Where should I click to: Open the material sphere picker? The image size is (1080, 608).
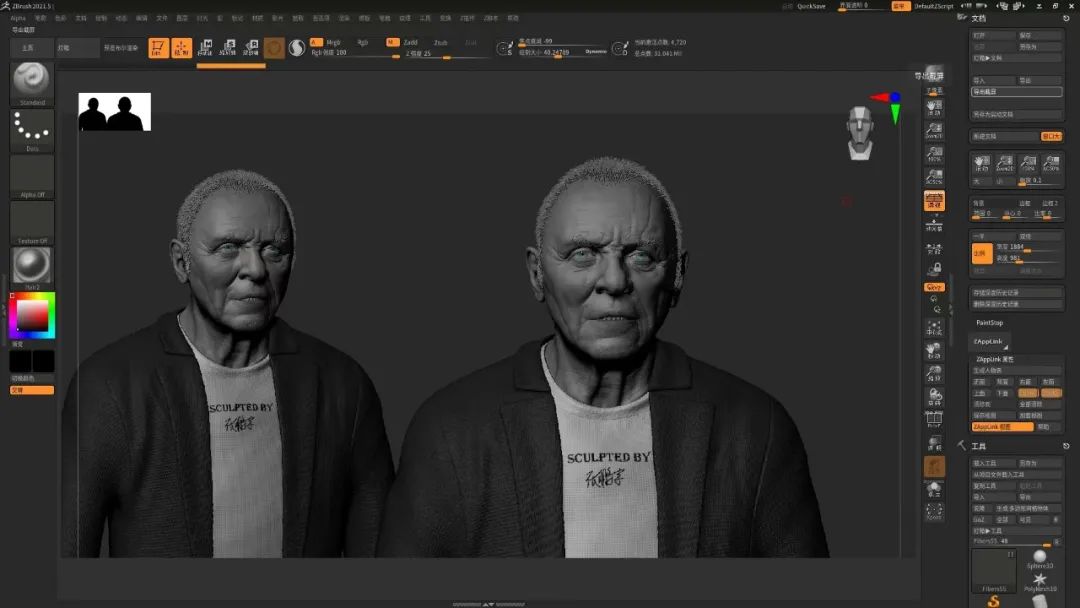tap(32, 266)
